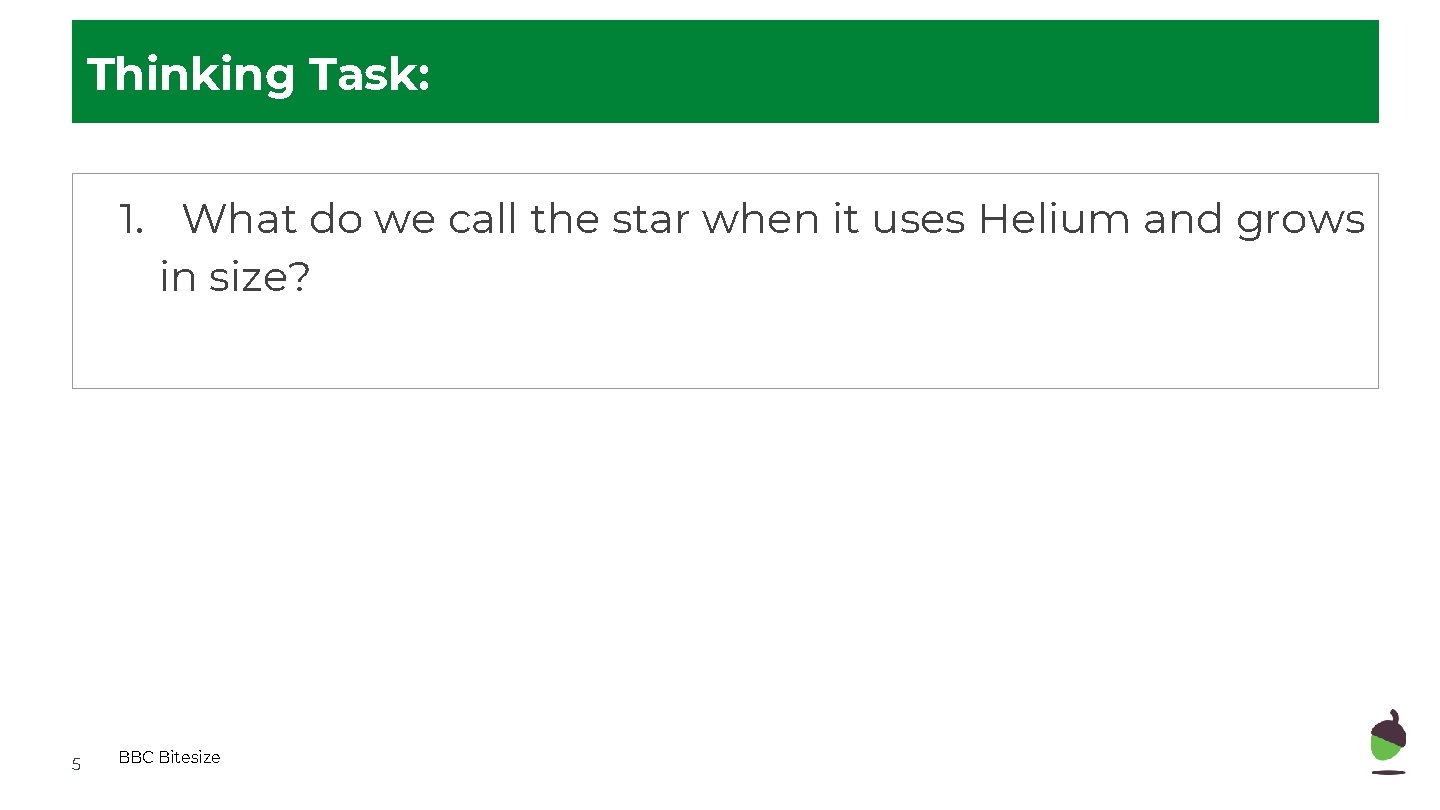This screenshot has width=1440, height=810.
Task: Select the 'Thinking Task:' title text
Action: pos(259,74)
